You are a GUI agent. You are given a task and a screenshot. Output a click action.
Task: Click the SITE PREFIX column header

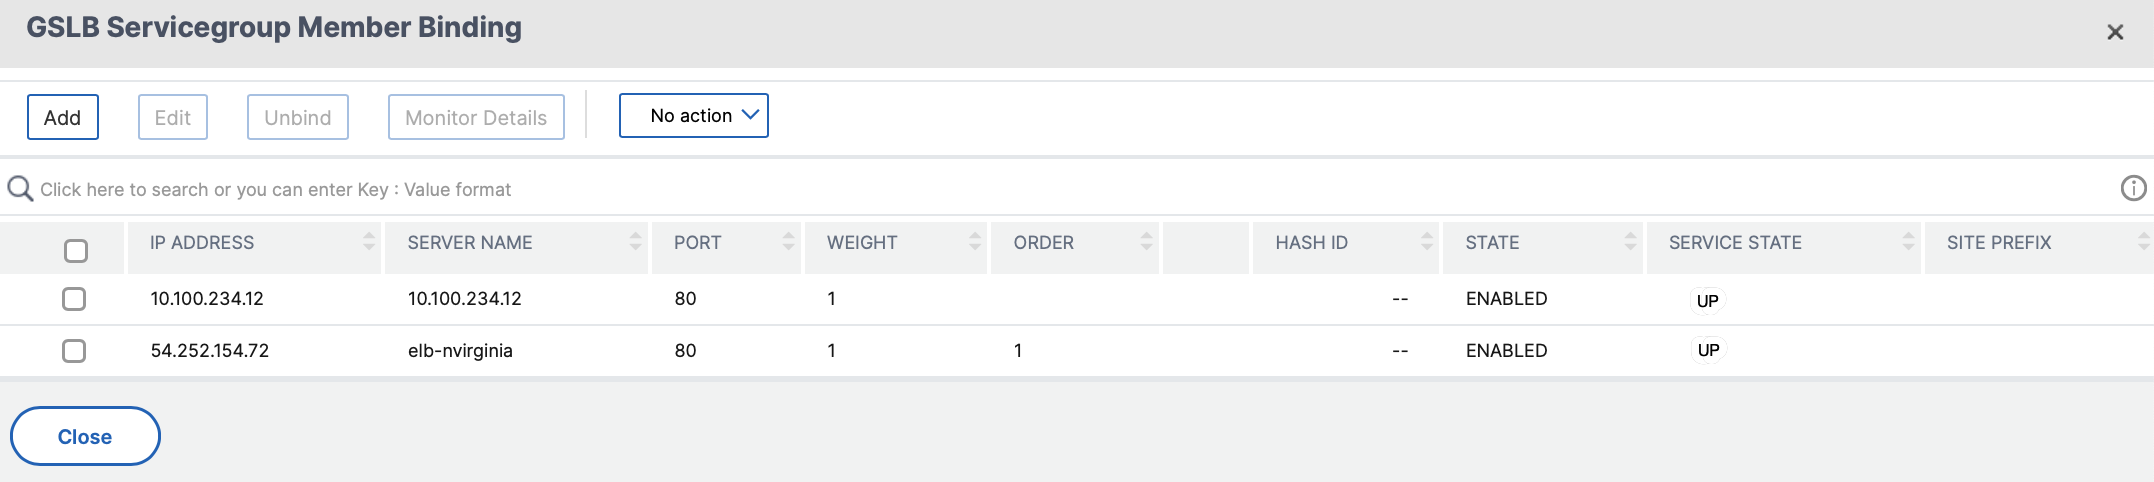pyautogui.click(x=1999, y=242)
